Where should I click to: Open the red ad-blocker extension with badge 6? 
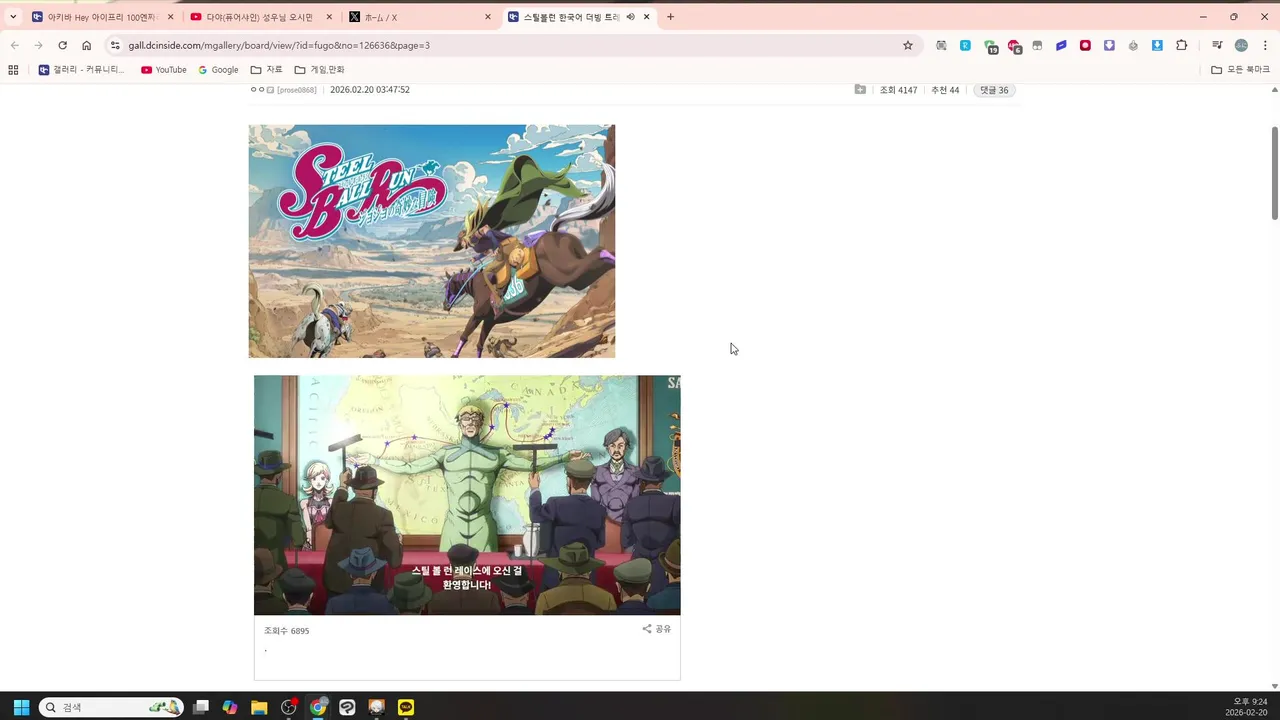(1014, 46)
